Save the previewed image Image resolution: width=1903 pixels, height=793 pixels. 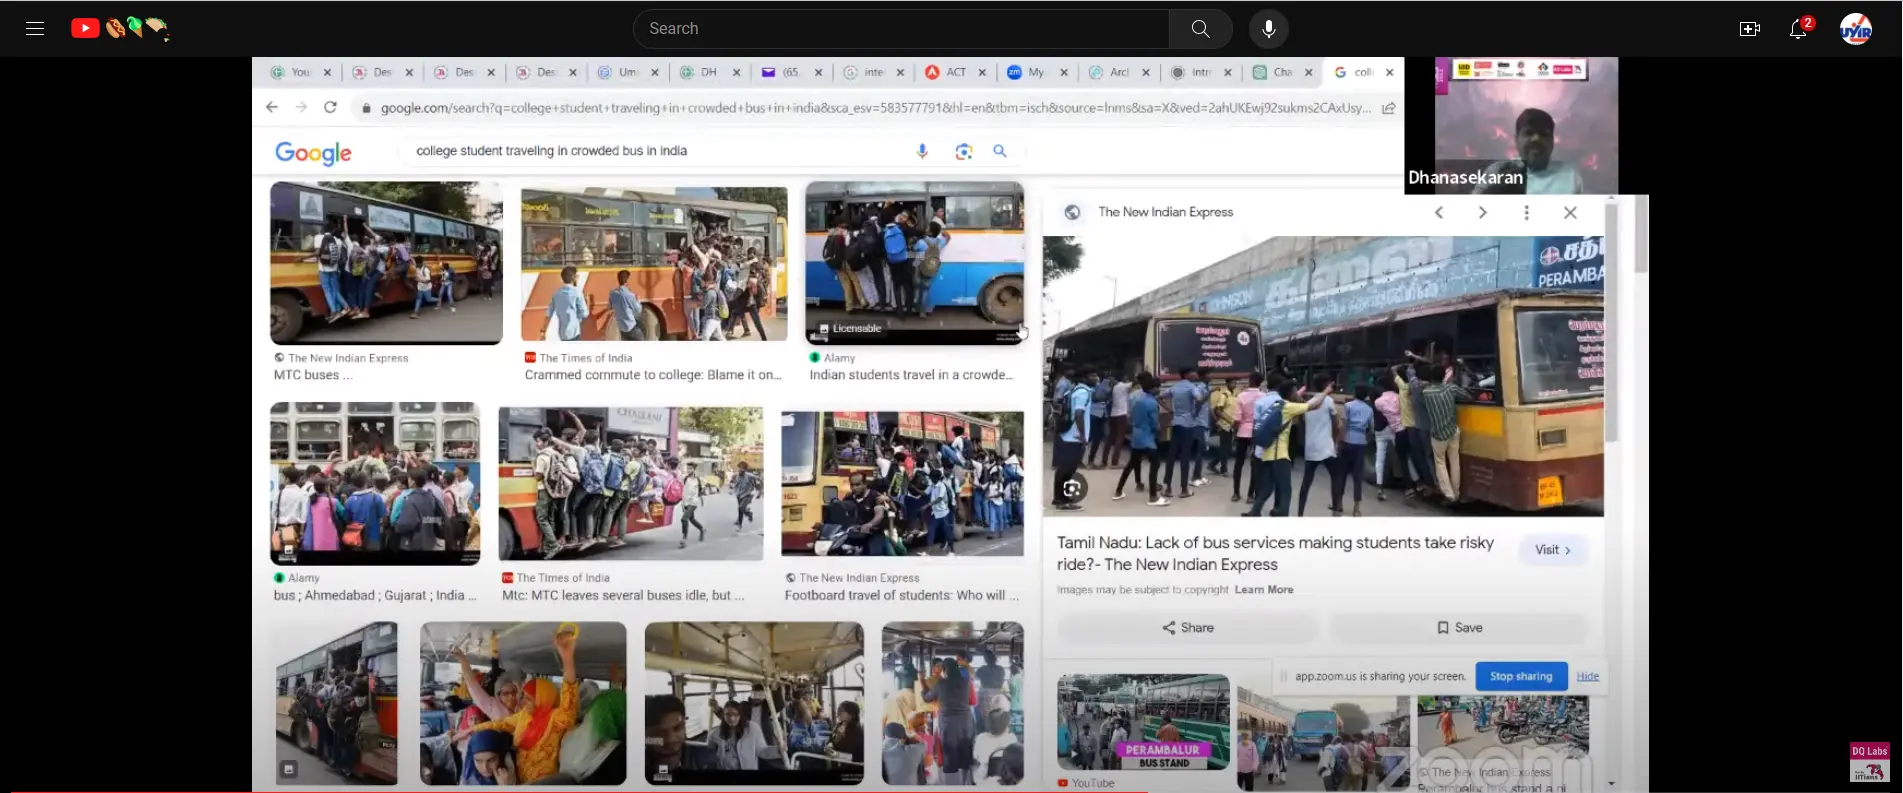pos(1459,628)
